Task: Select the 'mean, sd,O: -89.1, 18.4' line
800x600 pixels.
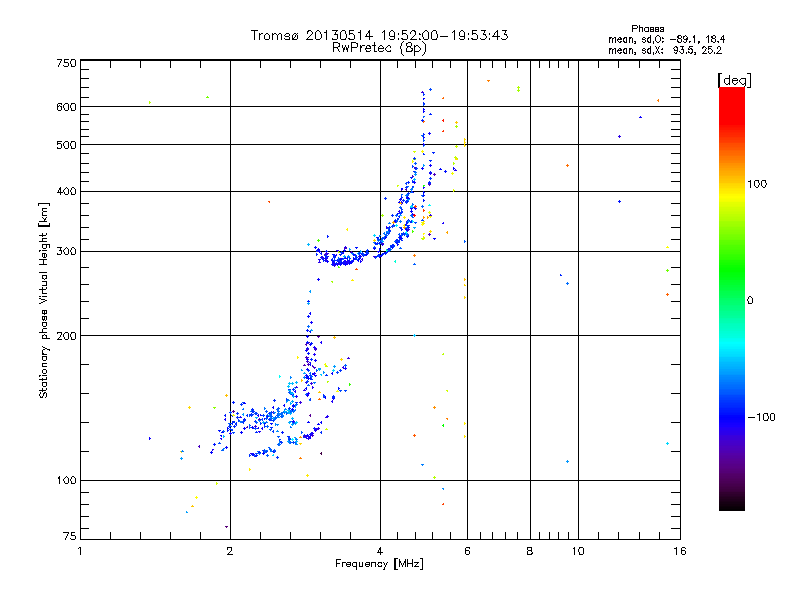Action: [666, 39]
